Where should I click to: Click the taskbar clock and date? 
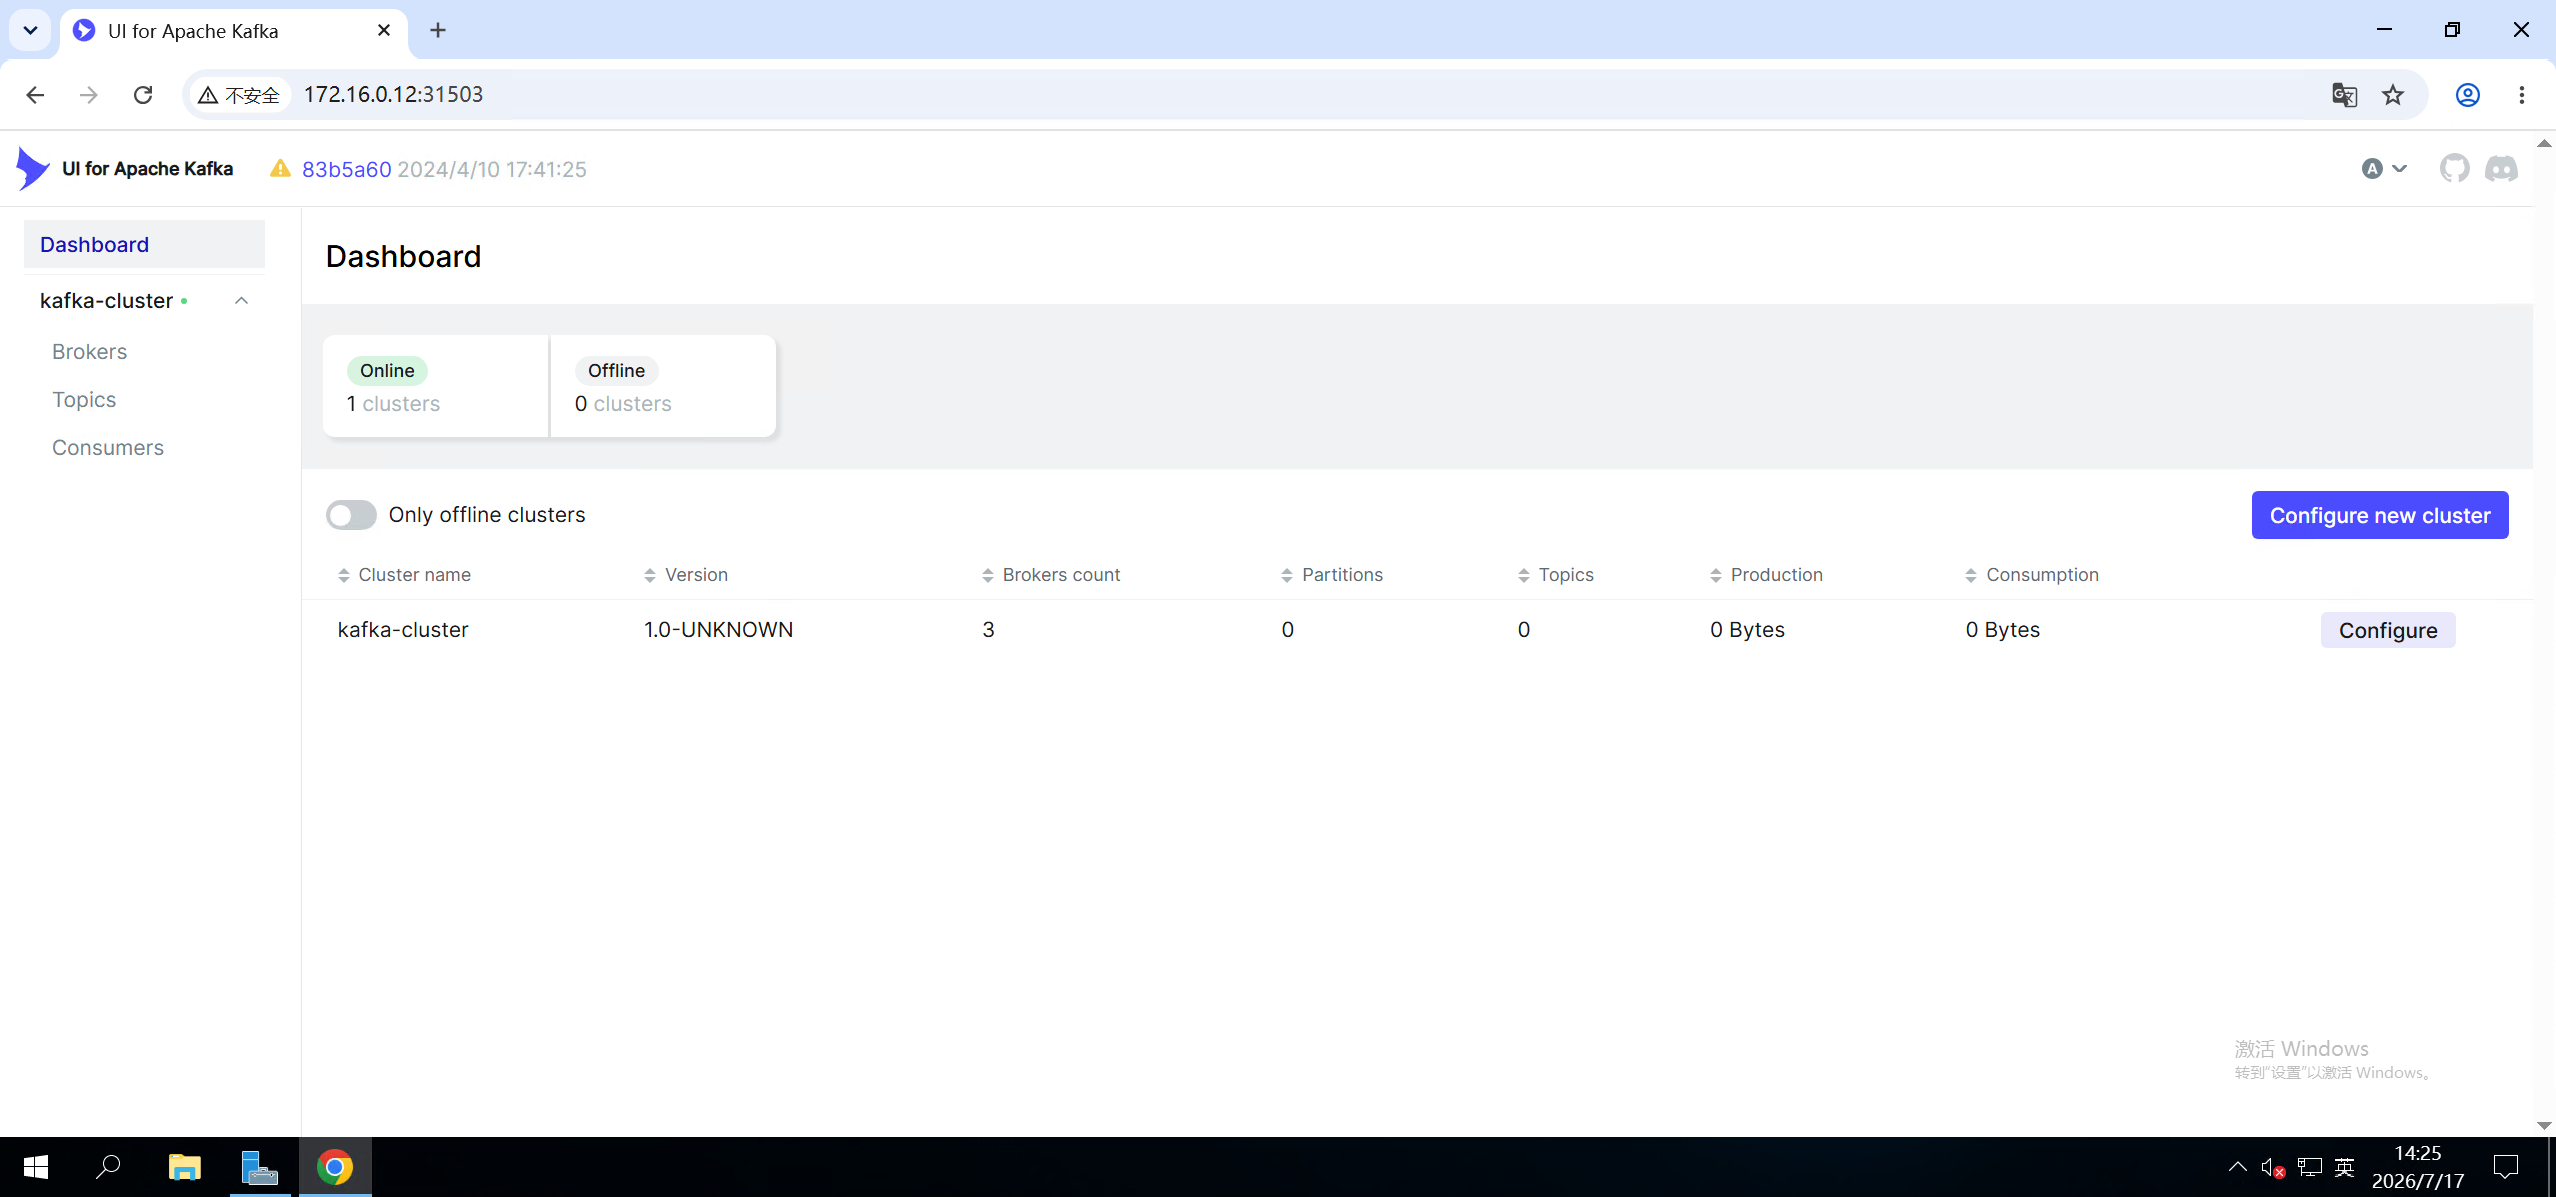[2418, 1167]
